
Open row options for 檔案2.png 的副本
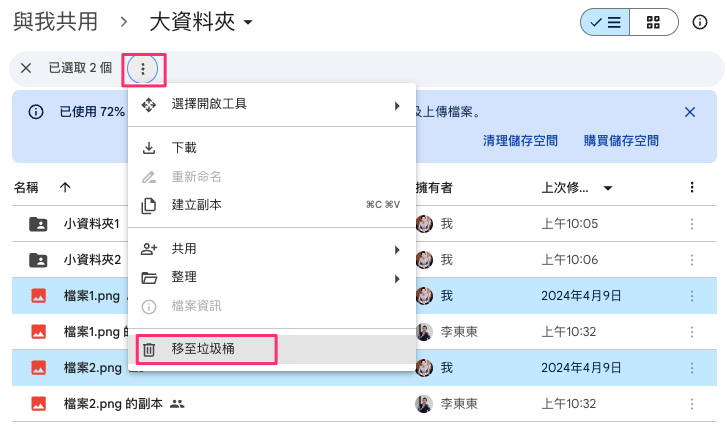[691, 404]
